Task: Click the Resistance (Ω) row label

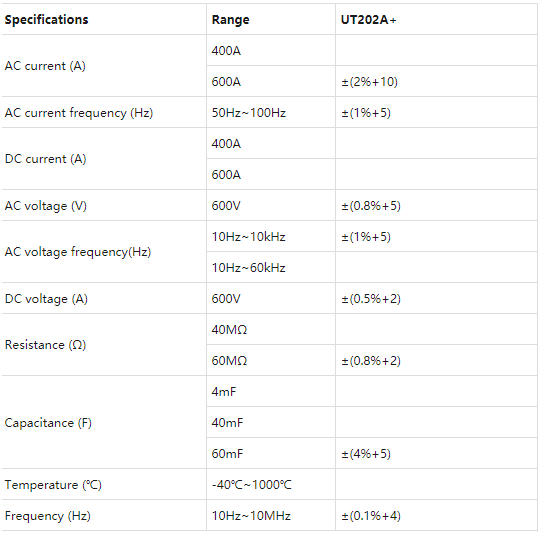Action: (x=45, y=345)
